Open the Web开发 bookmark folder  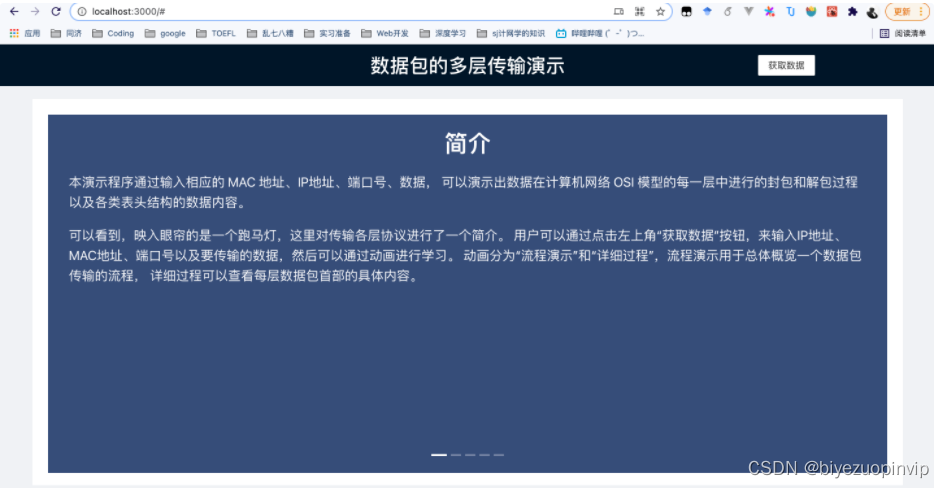385,33
